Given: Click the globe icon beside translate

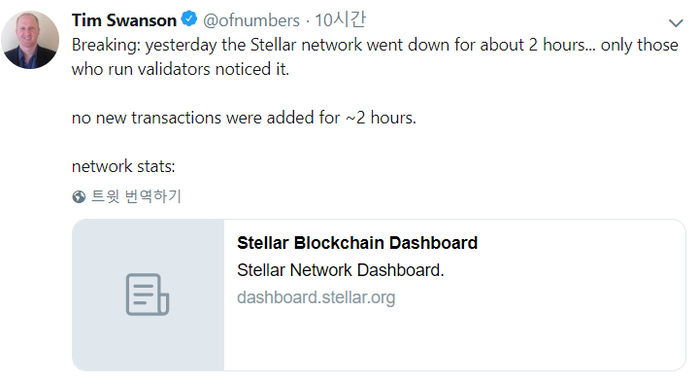Looking at the screenshot, I should (x=79, y=196).
